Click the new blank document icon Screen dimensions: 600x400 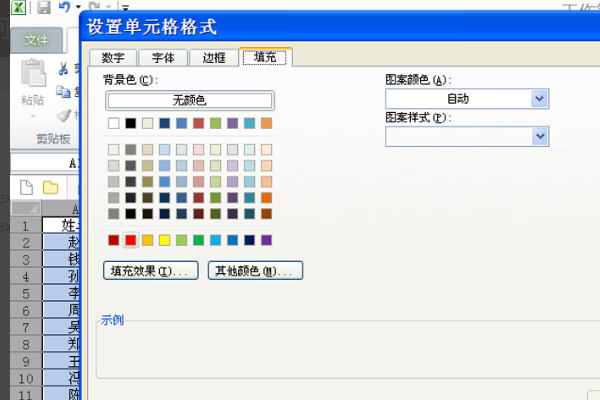tap(26, 187)
